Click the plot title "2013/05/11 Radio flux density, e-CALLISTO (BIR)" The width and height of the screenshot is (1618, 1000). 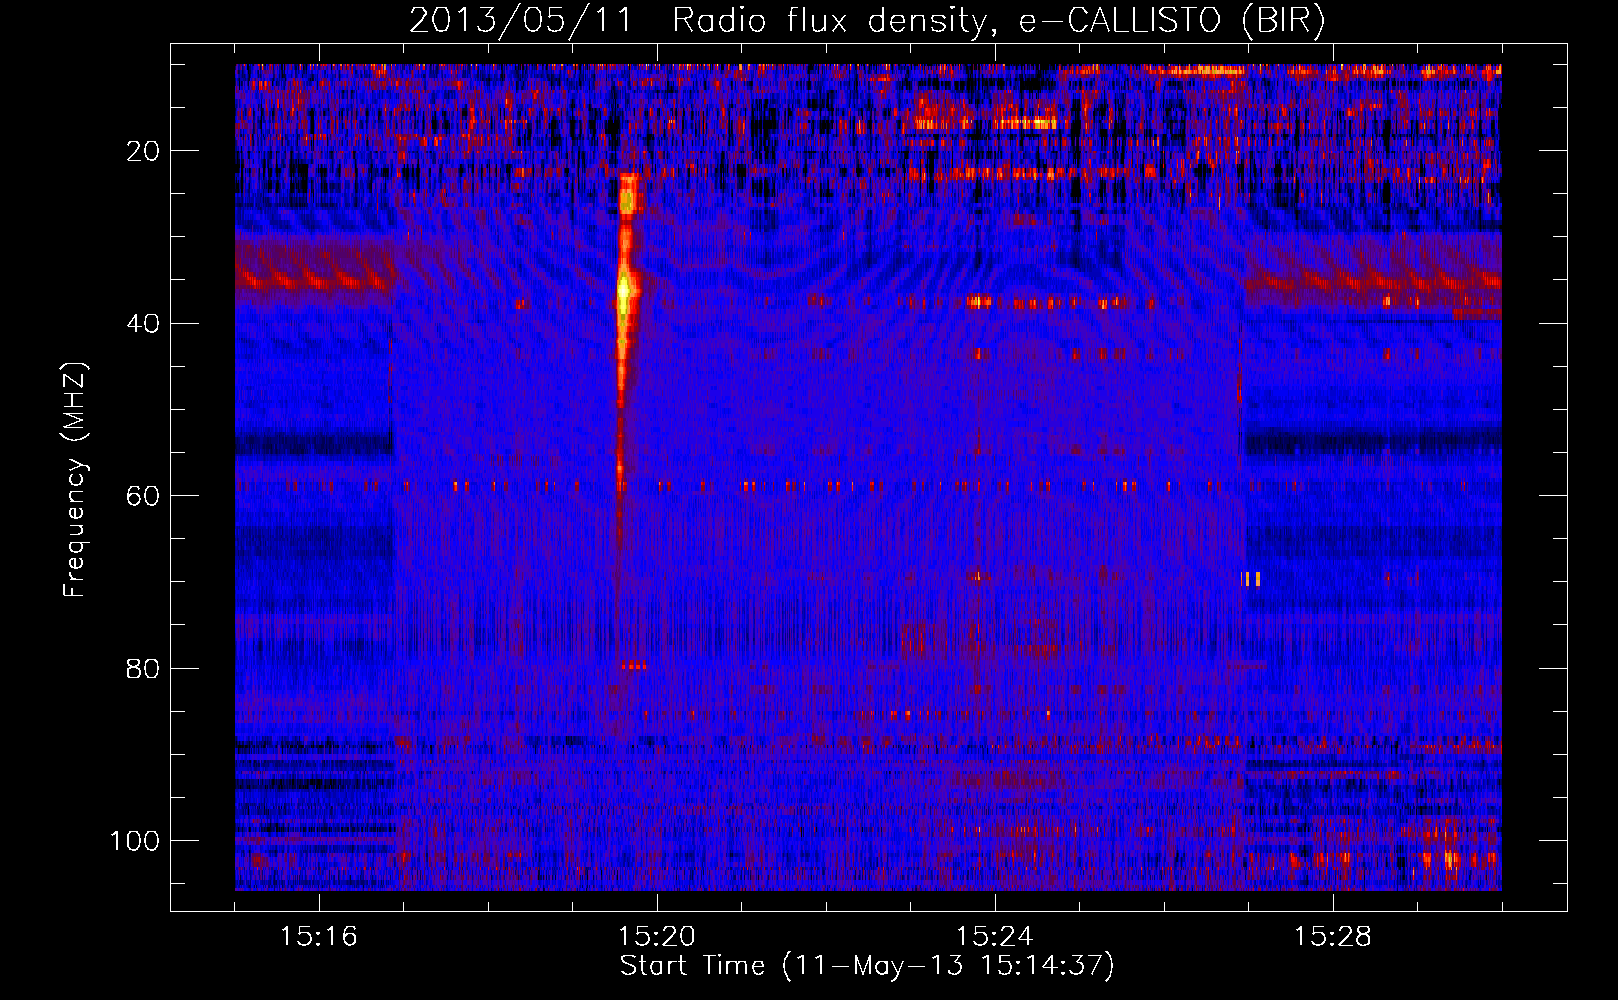(x=867, y=20)
